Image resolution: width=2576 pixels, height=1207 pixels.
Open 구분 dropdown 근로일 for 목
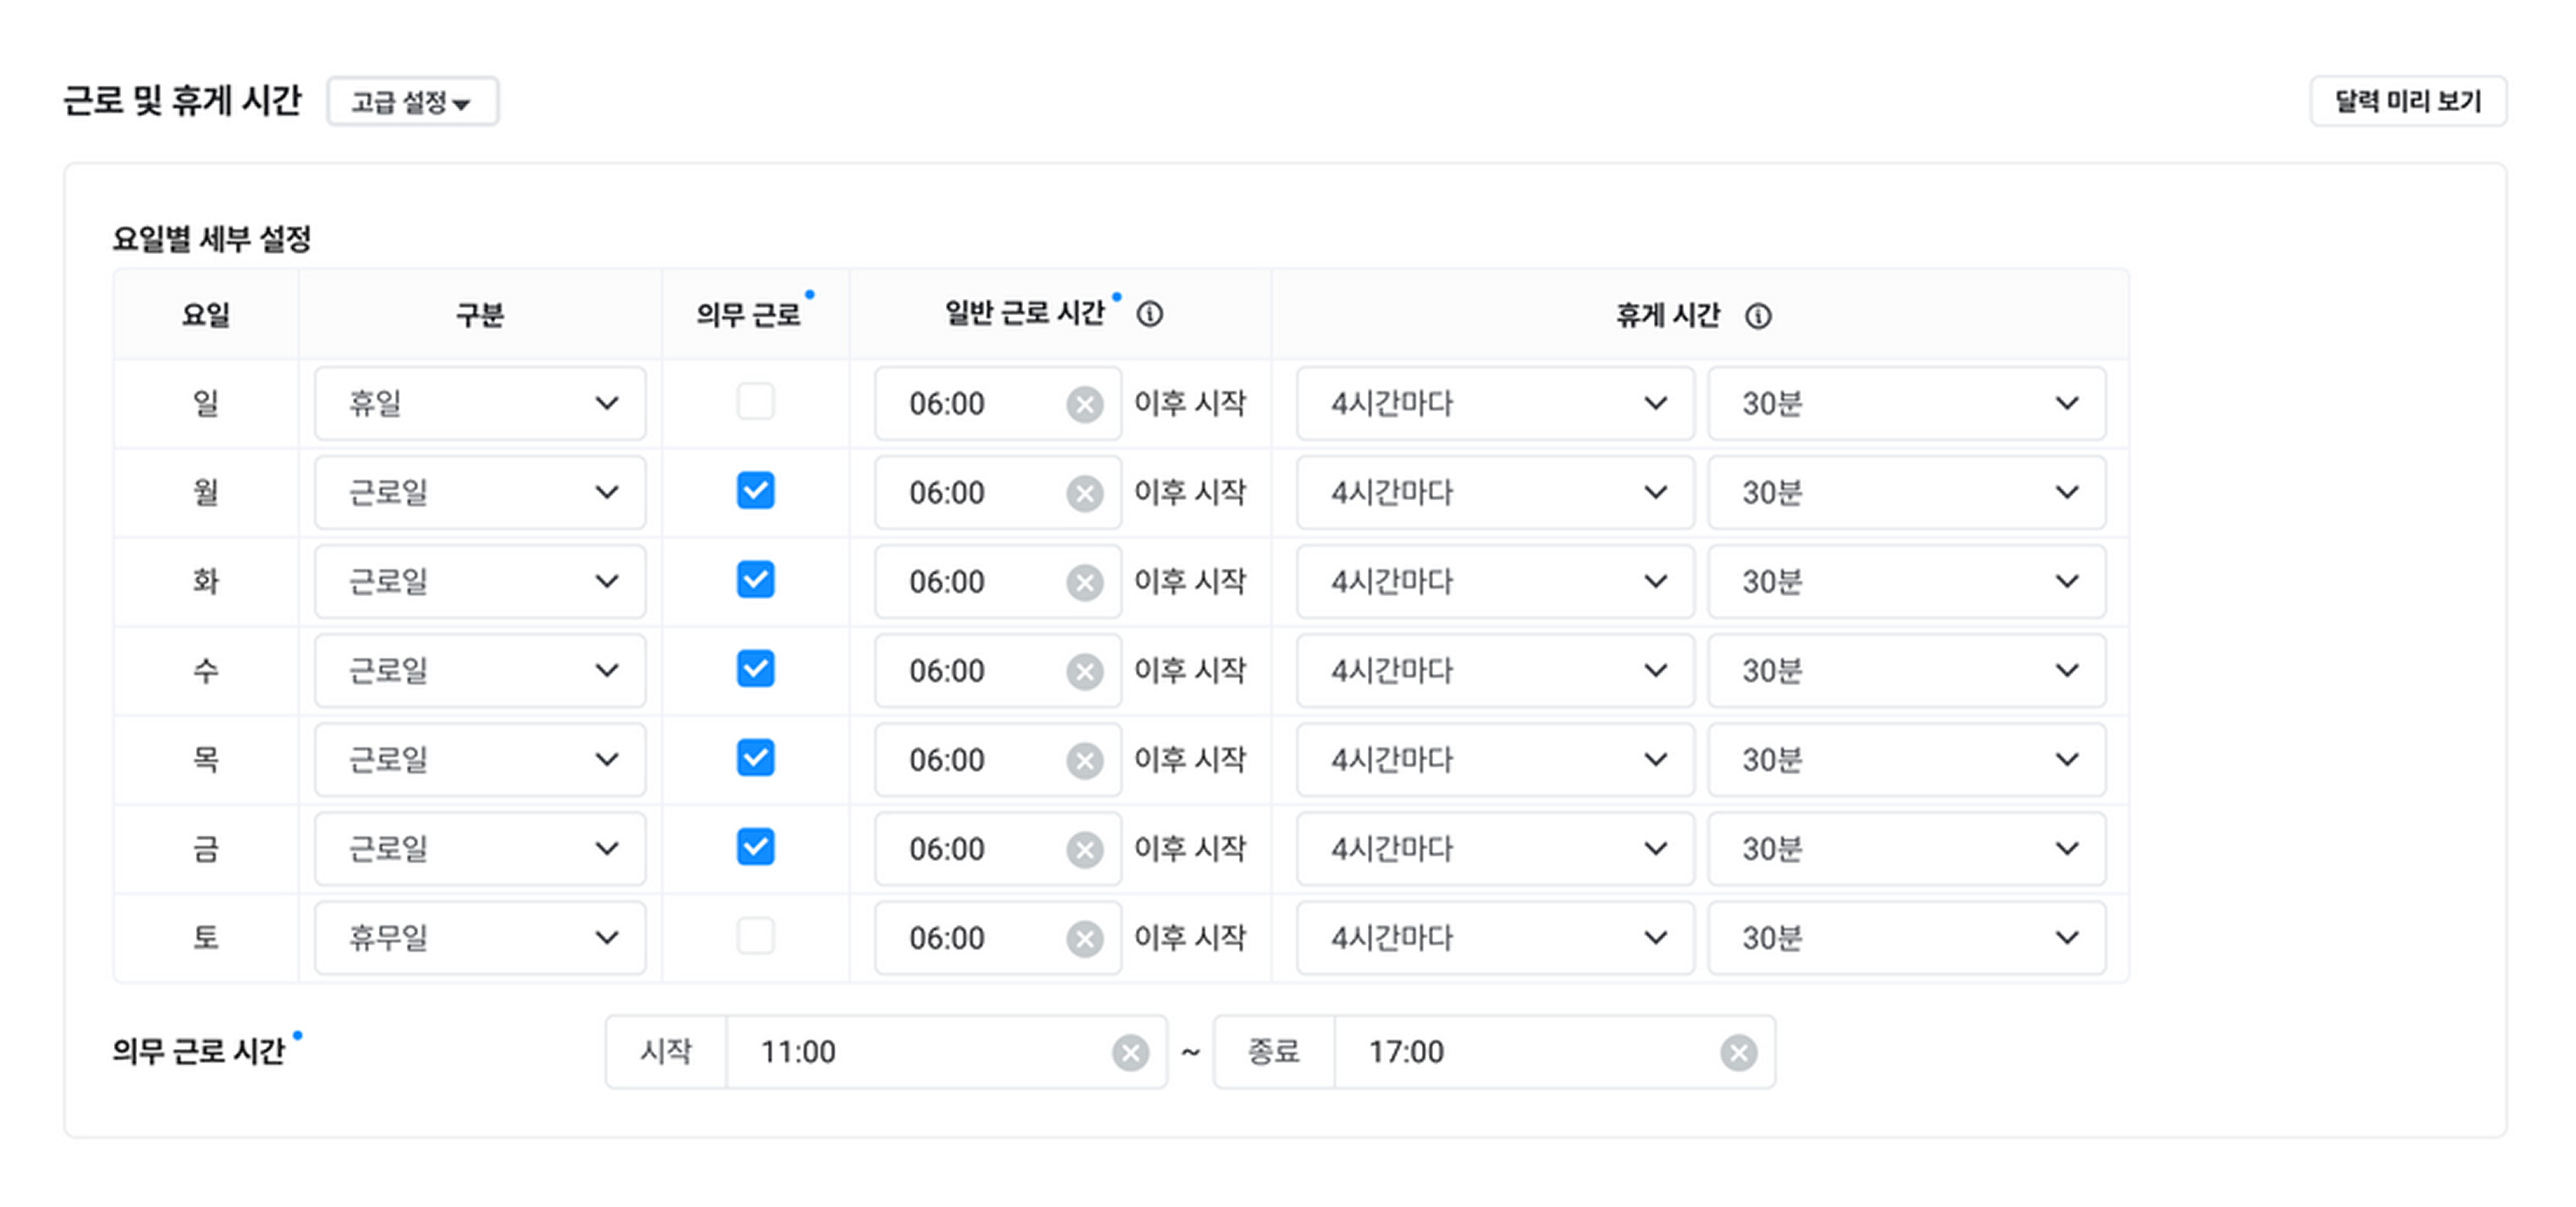click(x=480, y=759)
